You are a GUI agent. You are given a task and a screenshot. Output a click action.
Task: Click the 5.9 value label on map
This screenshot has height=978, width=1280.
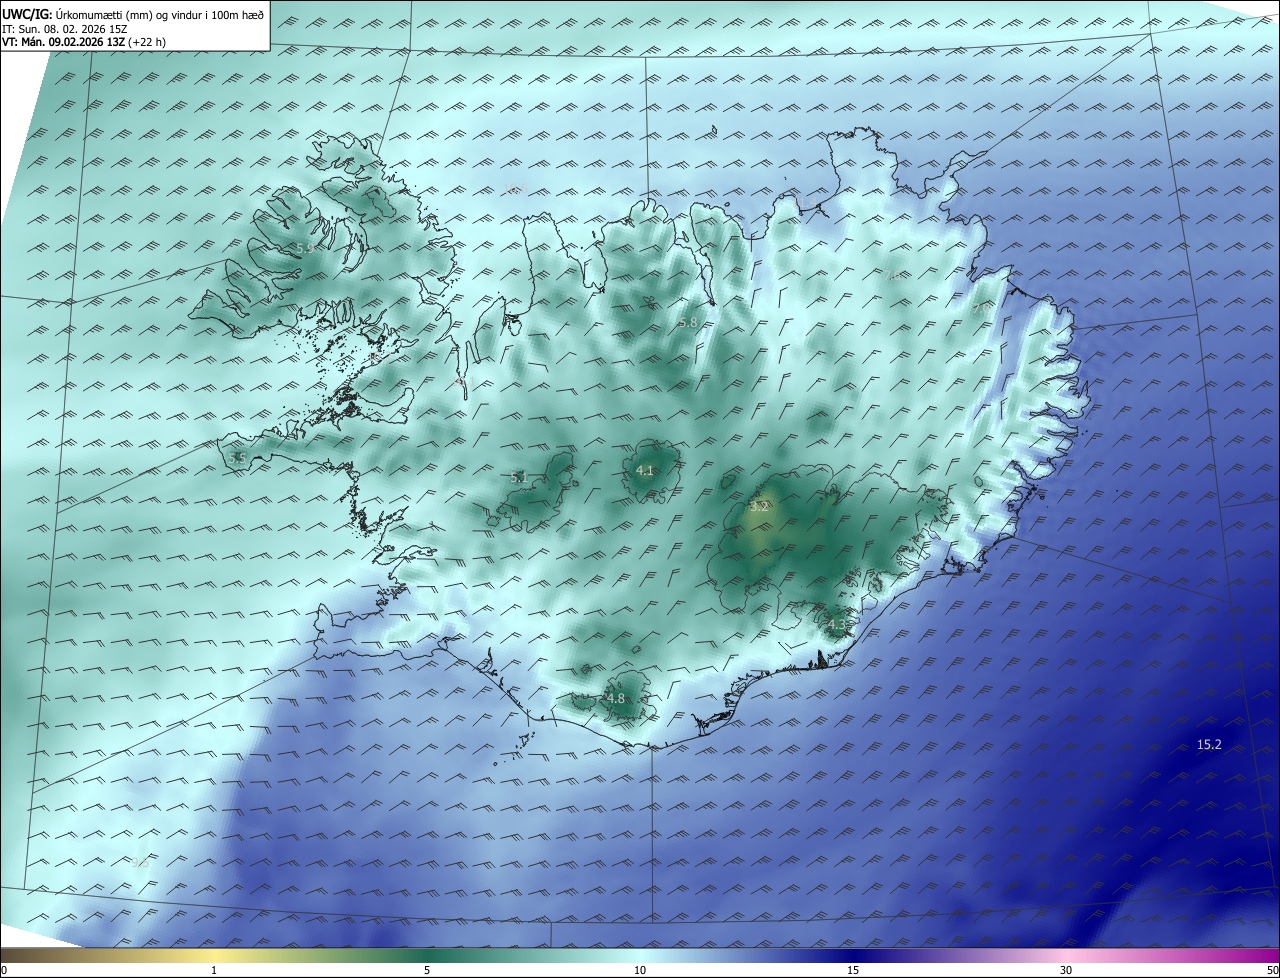[305, 247]
